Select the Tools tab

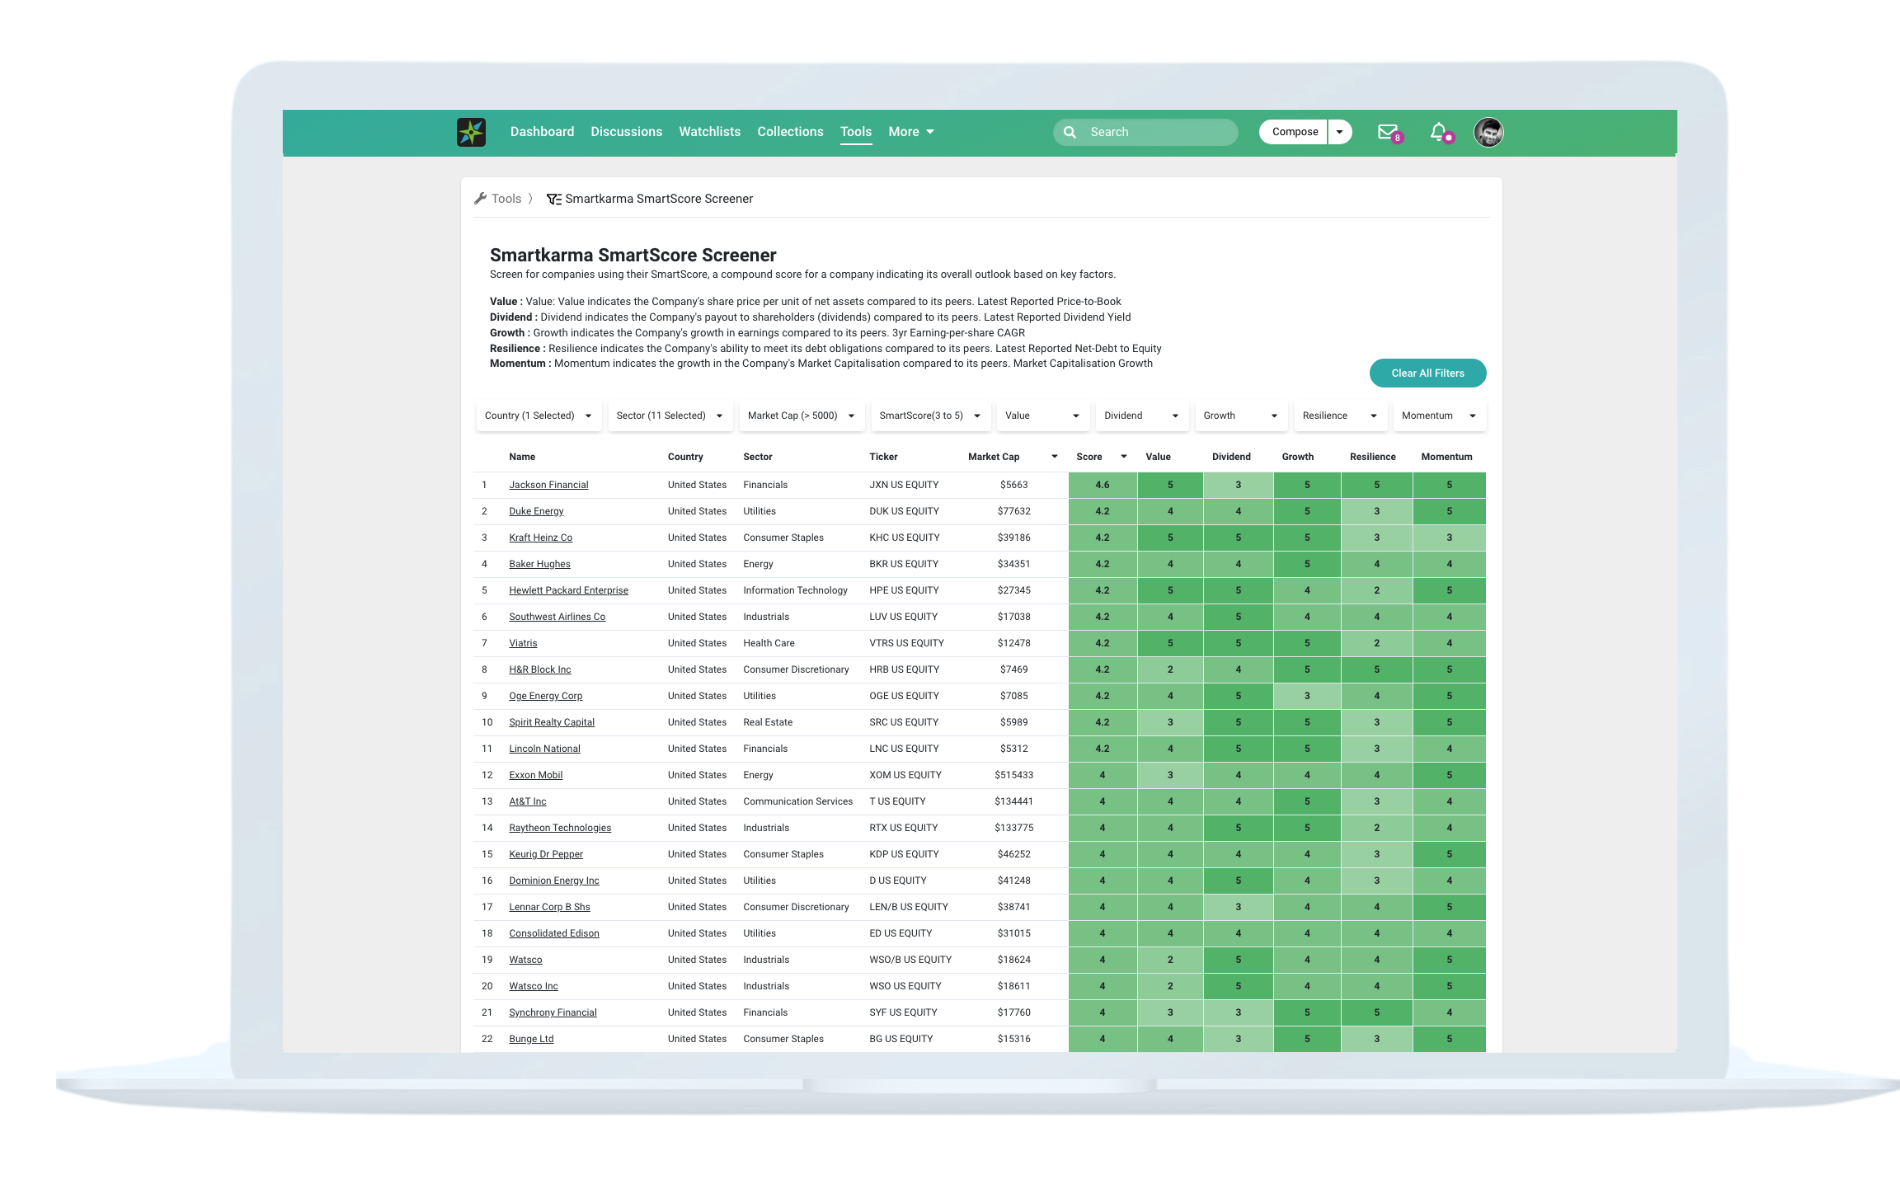click(x=856, y=132)
